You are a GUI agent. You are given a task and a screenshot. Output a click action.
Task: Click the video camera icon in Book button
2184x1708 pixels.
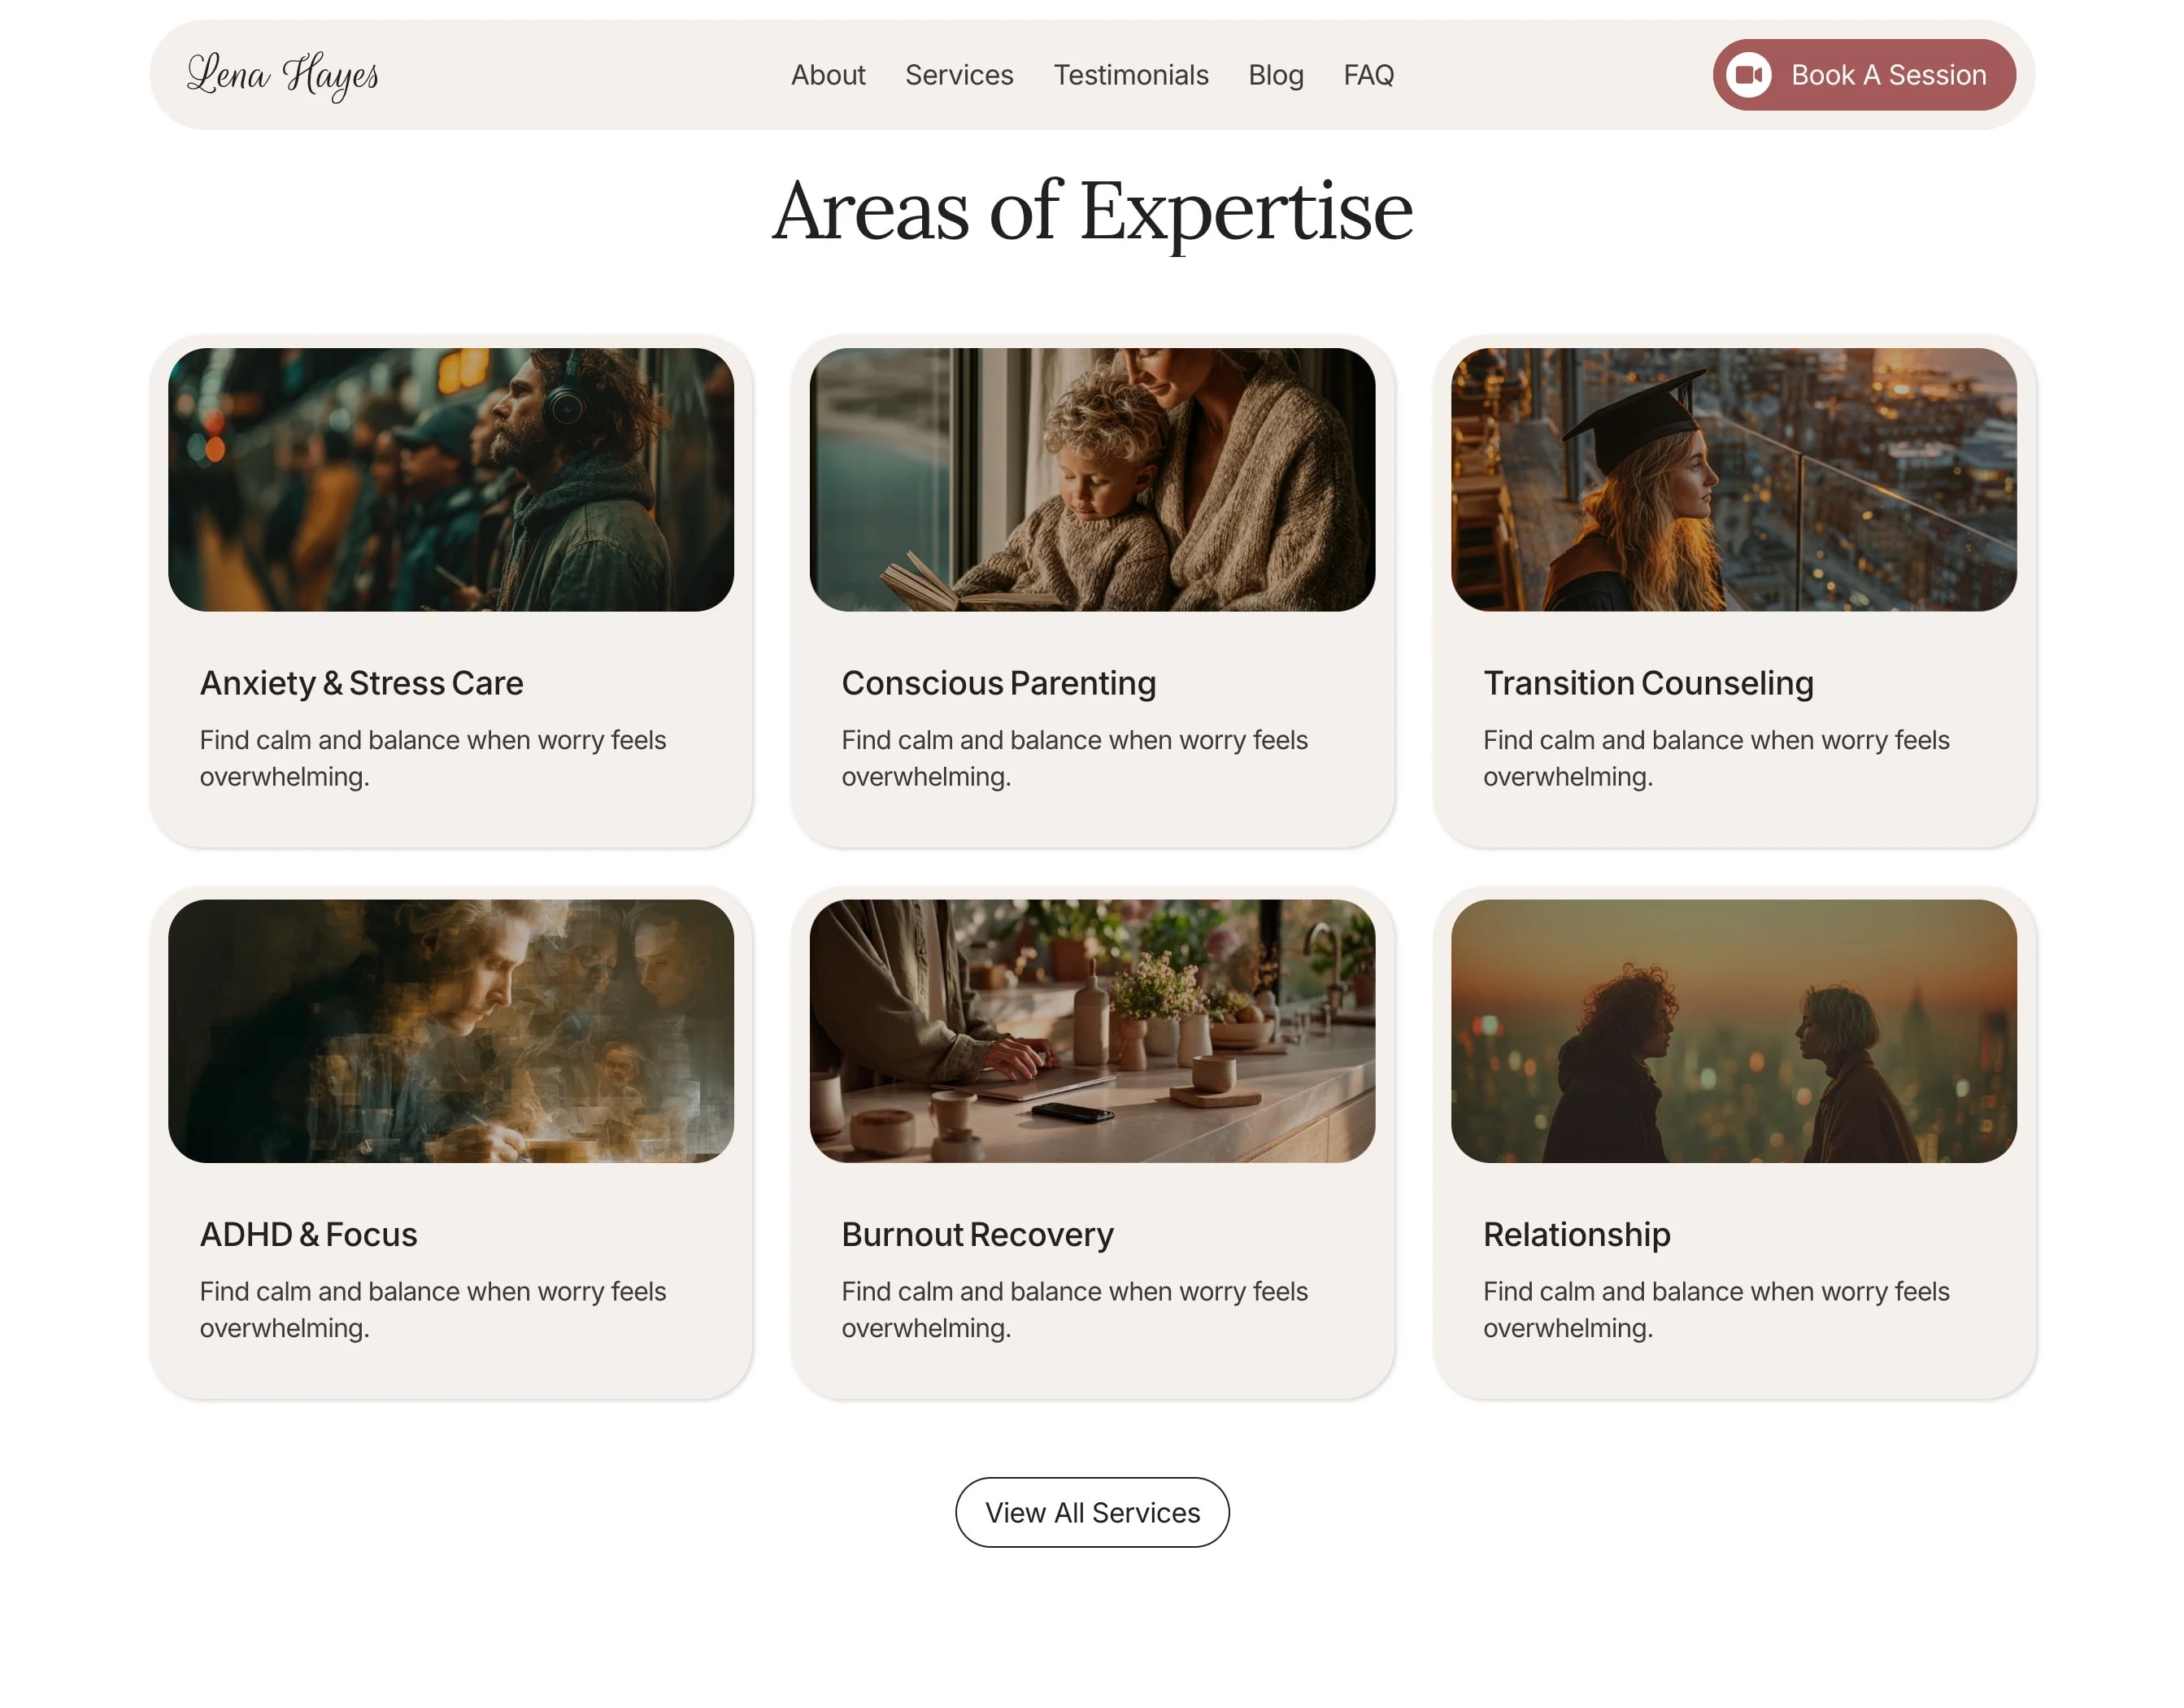[x=1748, y=75]
